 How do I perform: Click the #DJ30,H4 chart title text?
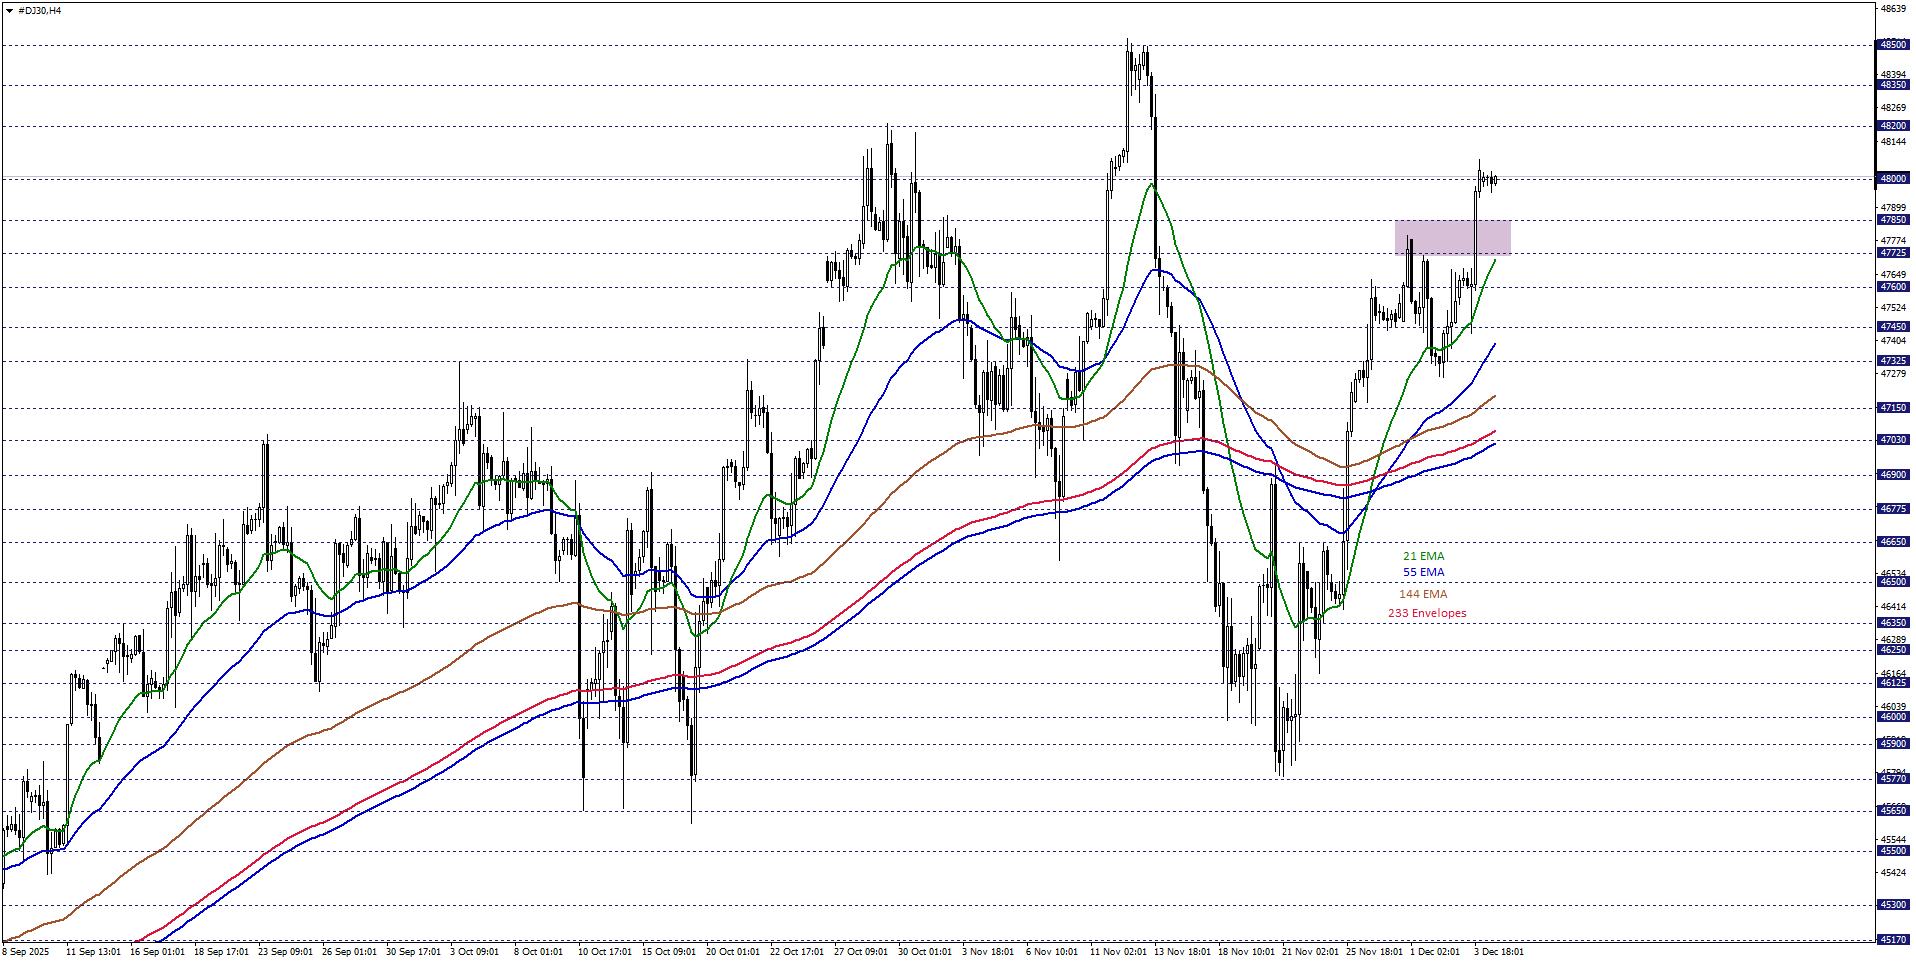pos(40,10)
